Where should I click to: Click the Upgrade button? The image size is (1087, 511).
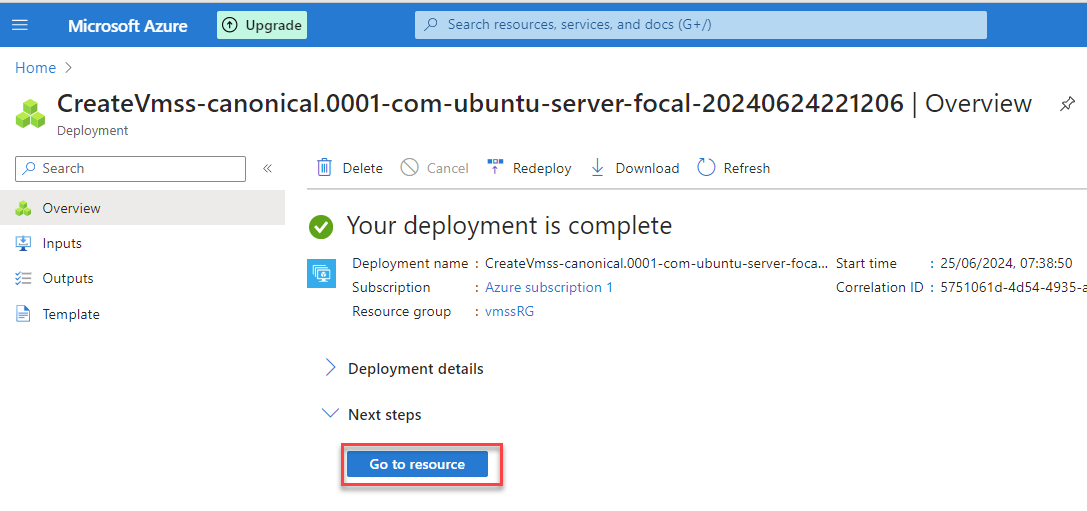click(262, 25)
